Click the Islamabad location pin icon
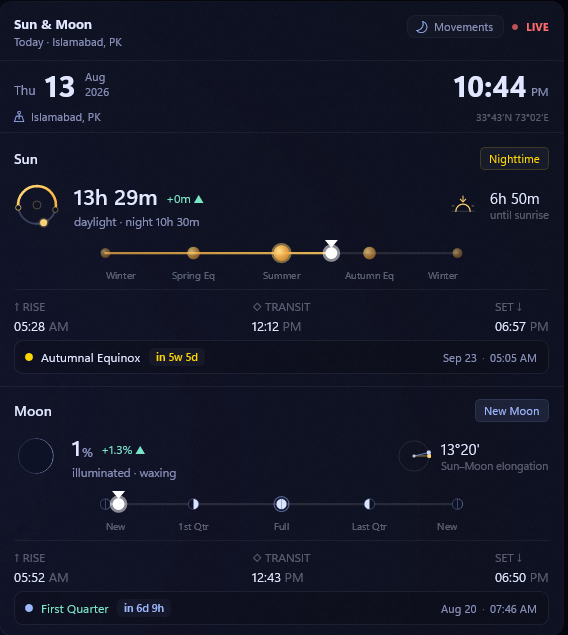The width and height of the screenshot is (568, 635). click(x=19, y=117)
